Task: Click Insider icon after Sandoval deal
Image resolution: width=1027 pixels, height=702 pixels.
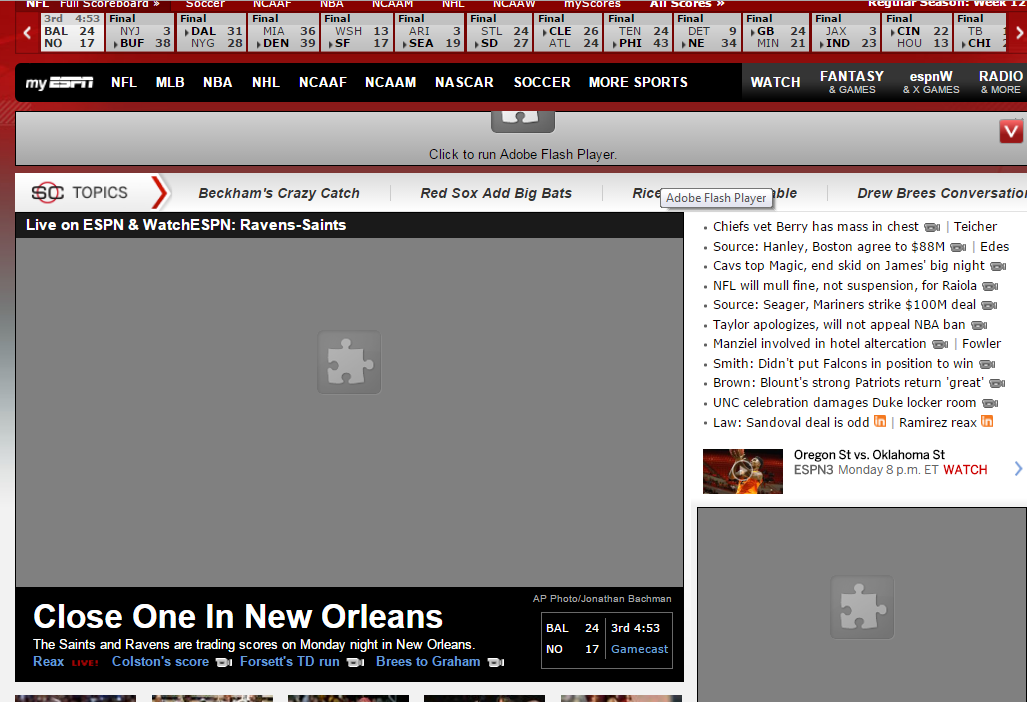Action: [880, 421]
